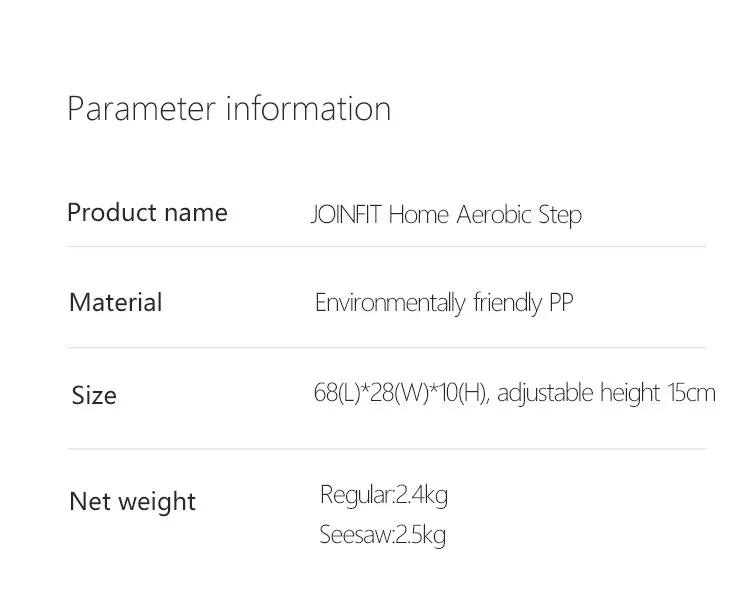
Task: Click the divider line below Size row
Action: pyautogui.click(x=387, y=449)
